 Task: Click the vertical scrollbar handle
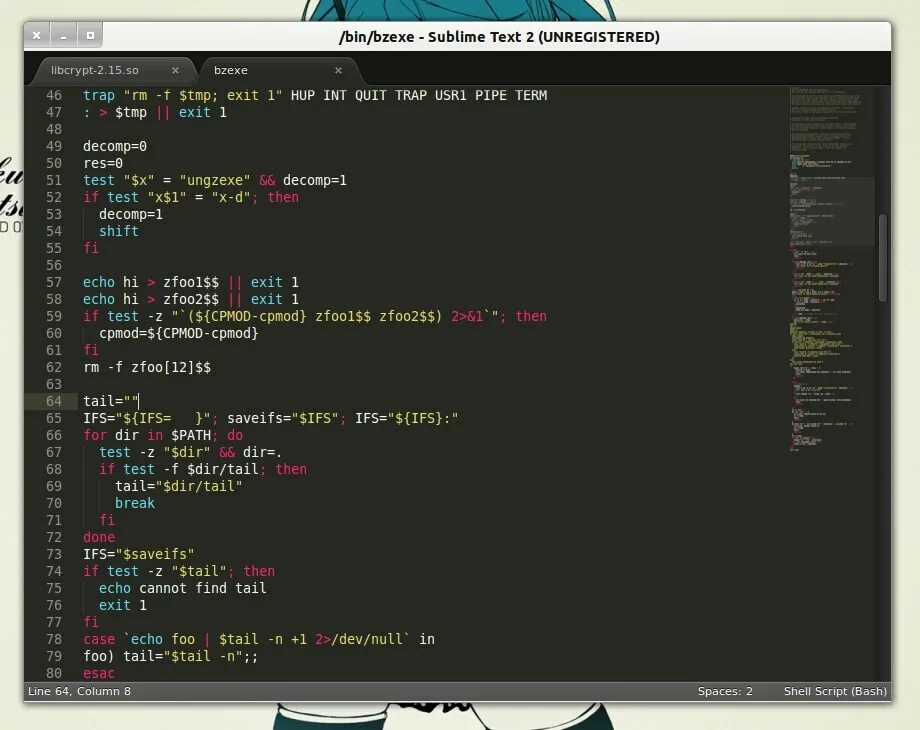click(882, 258)
